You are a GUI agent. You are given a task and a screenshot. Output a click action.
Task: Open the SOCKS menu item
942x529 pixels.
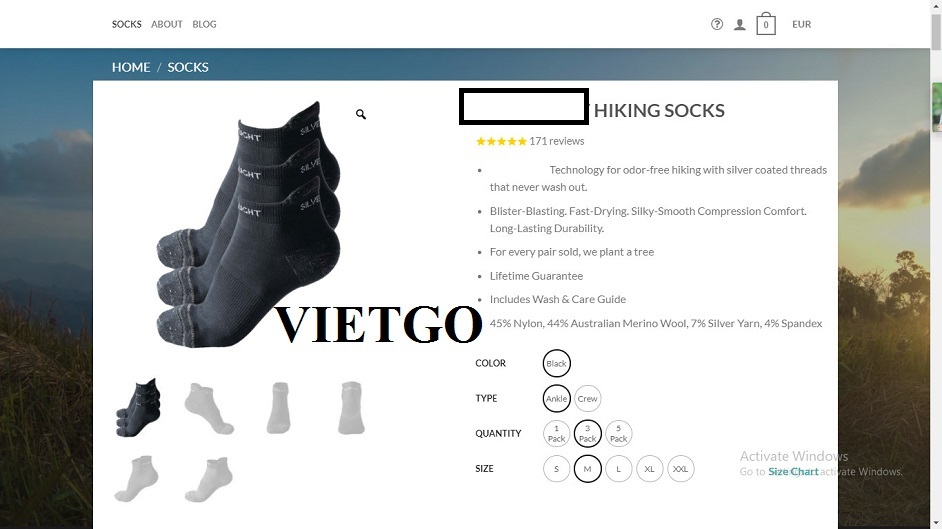pyautogui.click(x=127, y=24)
